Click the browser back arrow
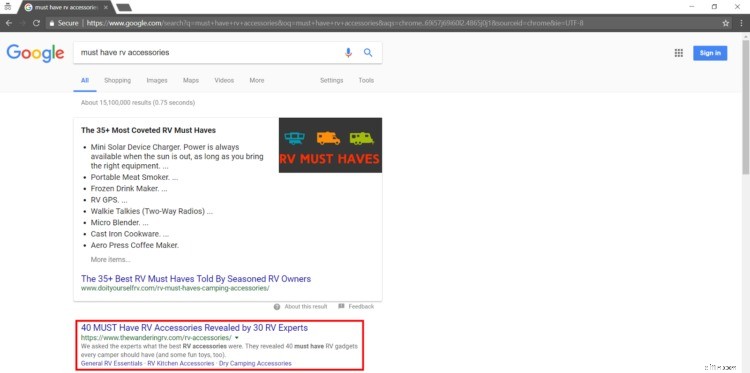 pos(9,23)
